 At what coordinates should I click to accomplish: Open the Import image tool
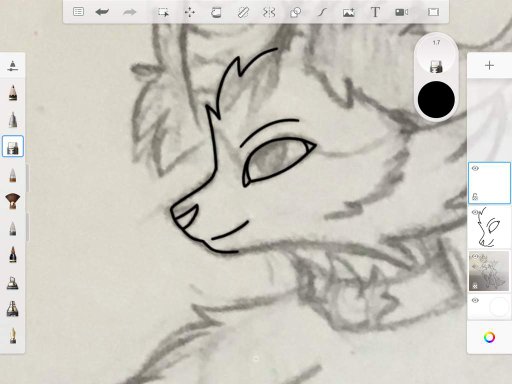349,12
